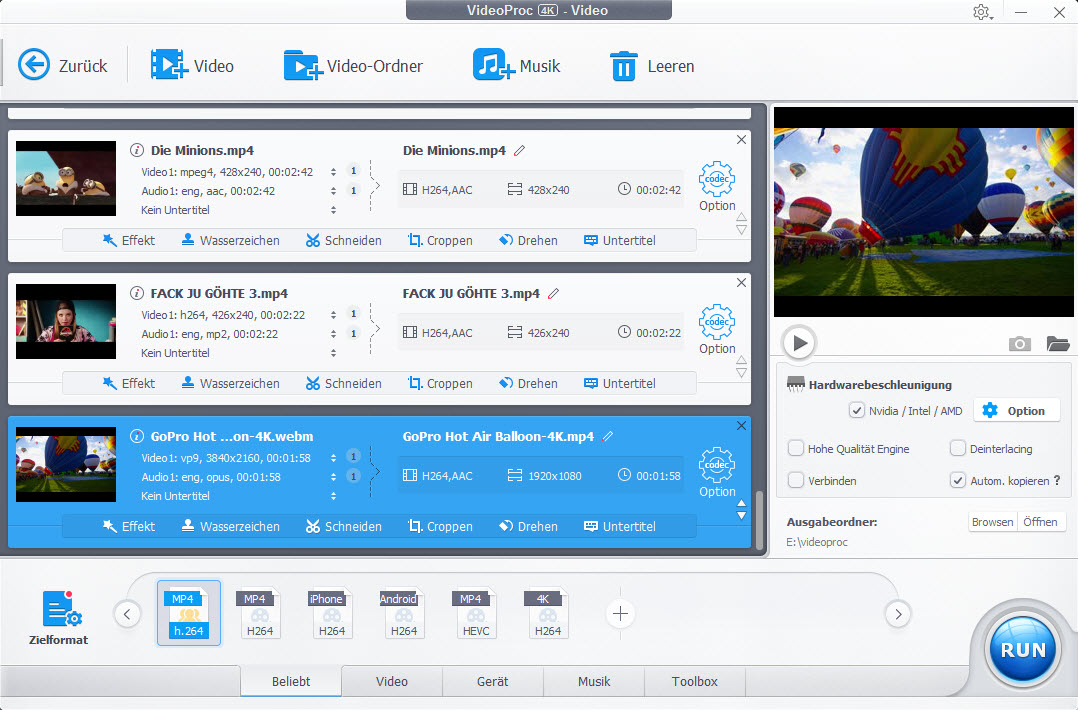This screenshot has height=710, width=1078.
Task: Rename output FACK JU GÖHTE 3.mp4 with pencil
Action: (553, 293)
